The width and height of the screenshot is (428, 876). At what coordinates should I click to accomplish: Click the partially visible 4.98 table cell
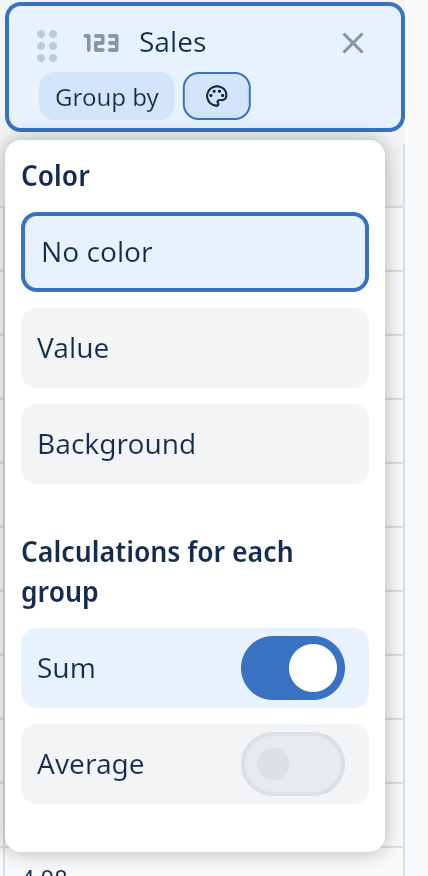point(44,870)
